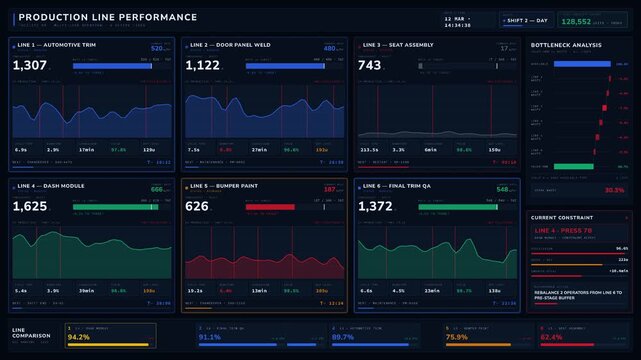
Task: Click the amber status dot beside Line 5
Action: pos(186,188)
